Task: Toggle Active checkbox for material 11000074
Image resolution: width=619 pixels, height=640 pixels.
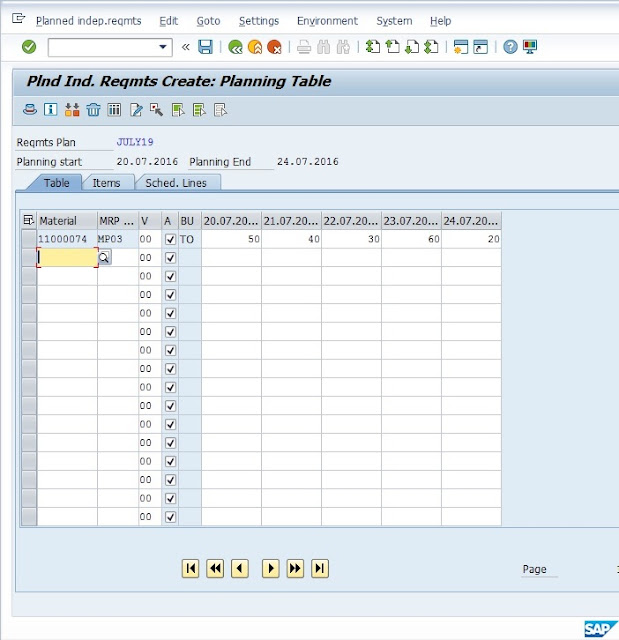Action: point(170,239)
